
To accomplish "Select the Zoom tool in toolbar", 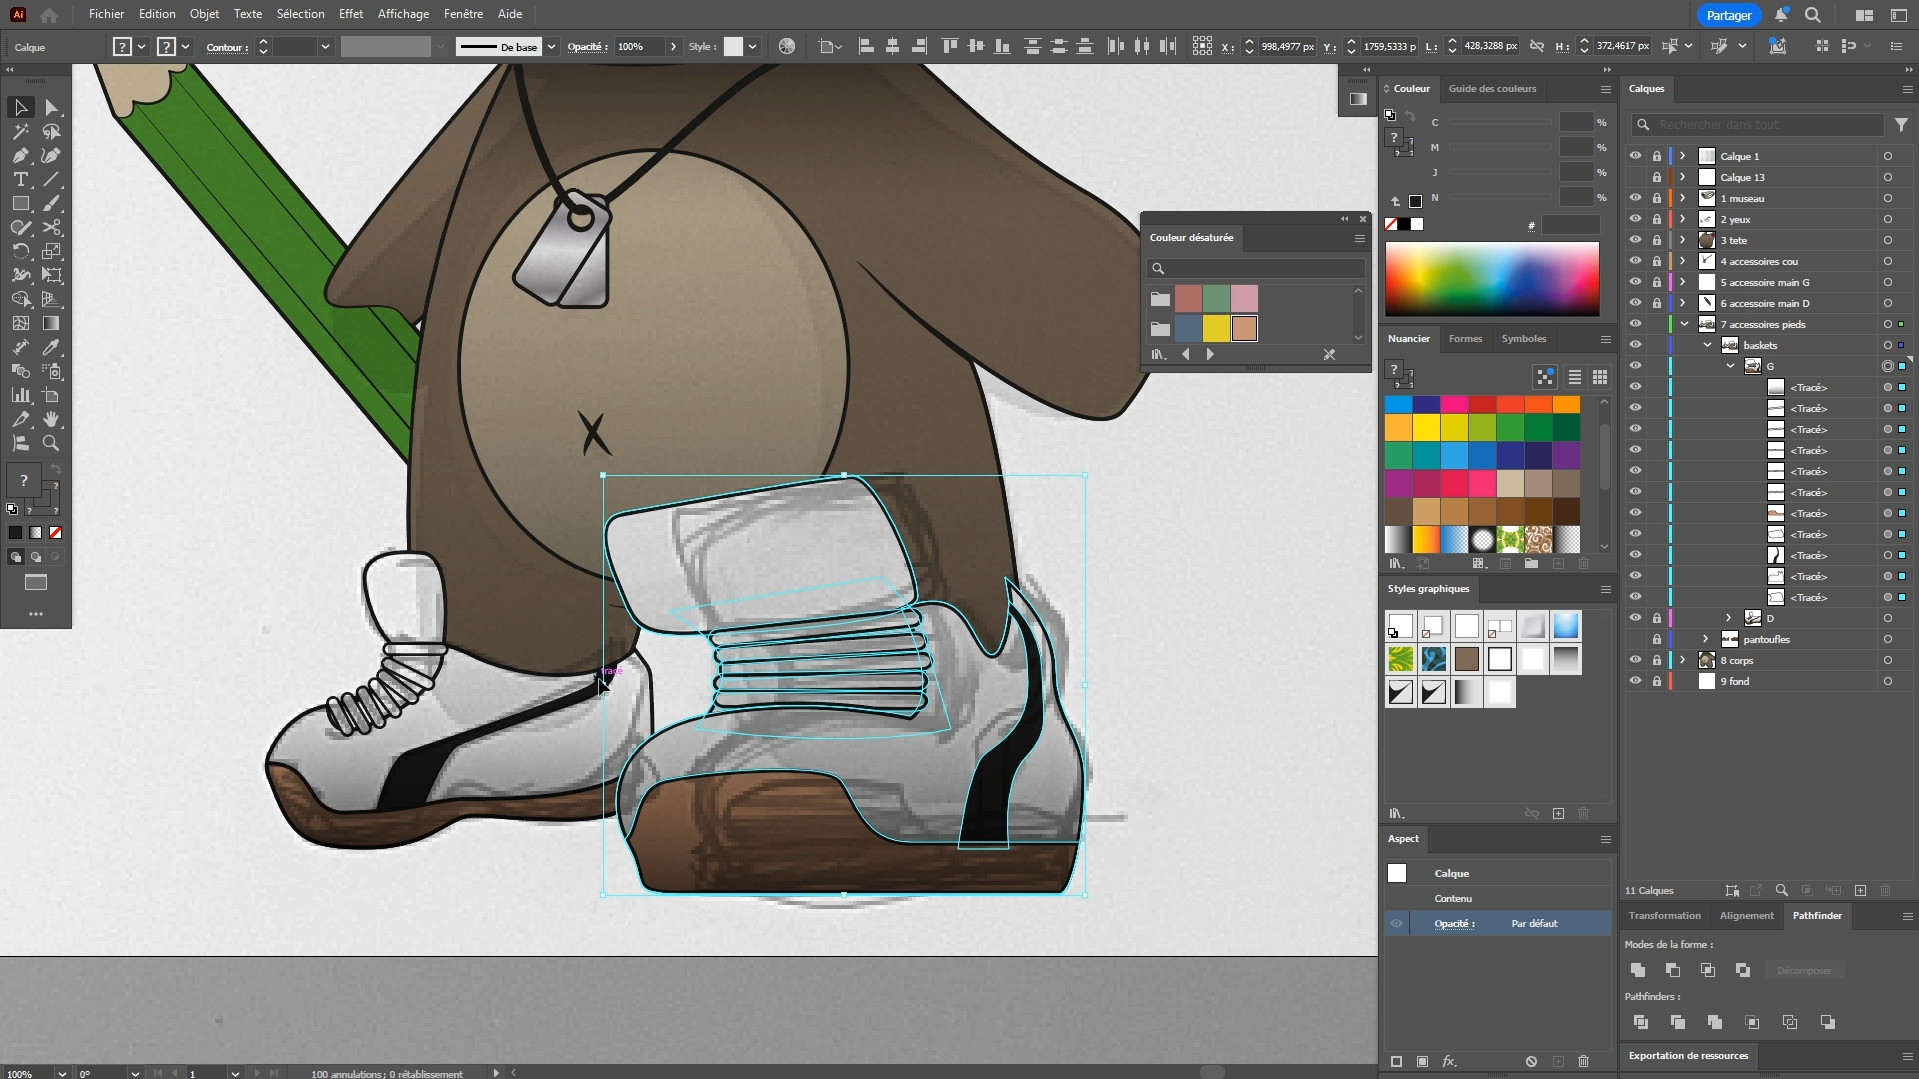I will (x=51, y=444).
